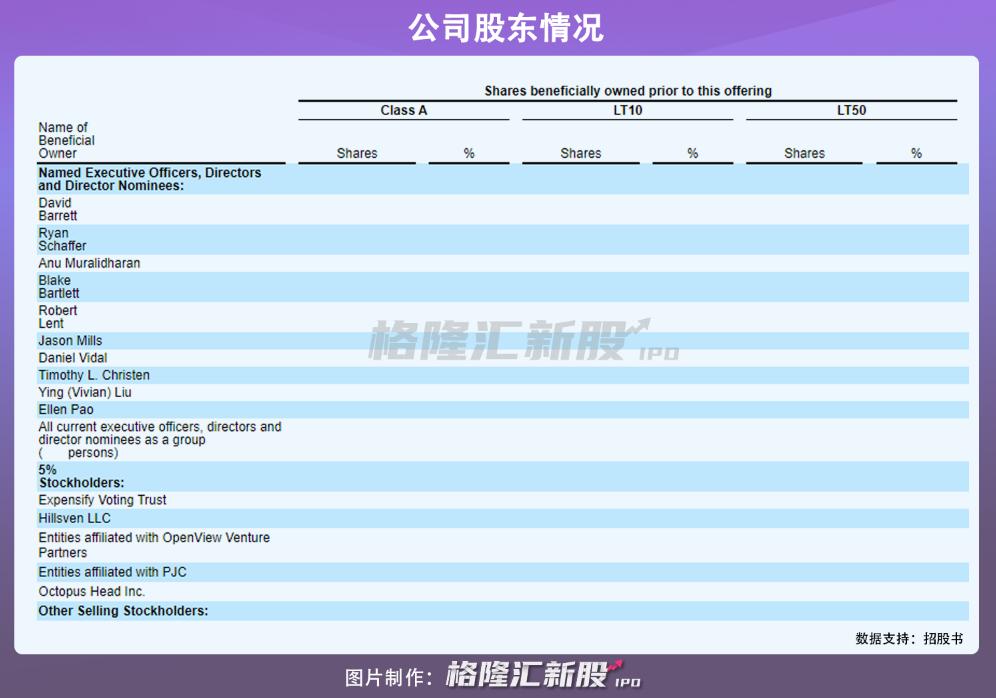Select the Jason Mills row

click(x=502, y=340)
